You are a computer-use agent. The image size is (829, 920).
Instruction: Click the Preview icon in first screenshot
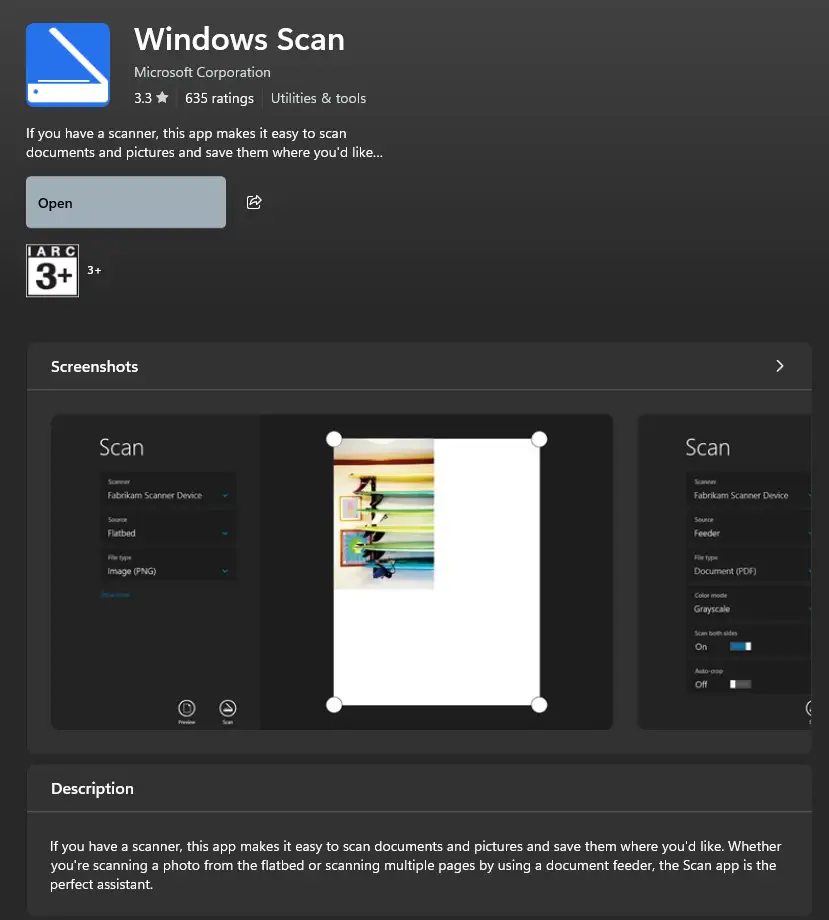(187, 709)
